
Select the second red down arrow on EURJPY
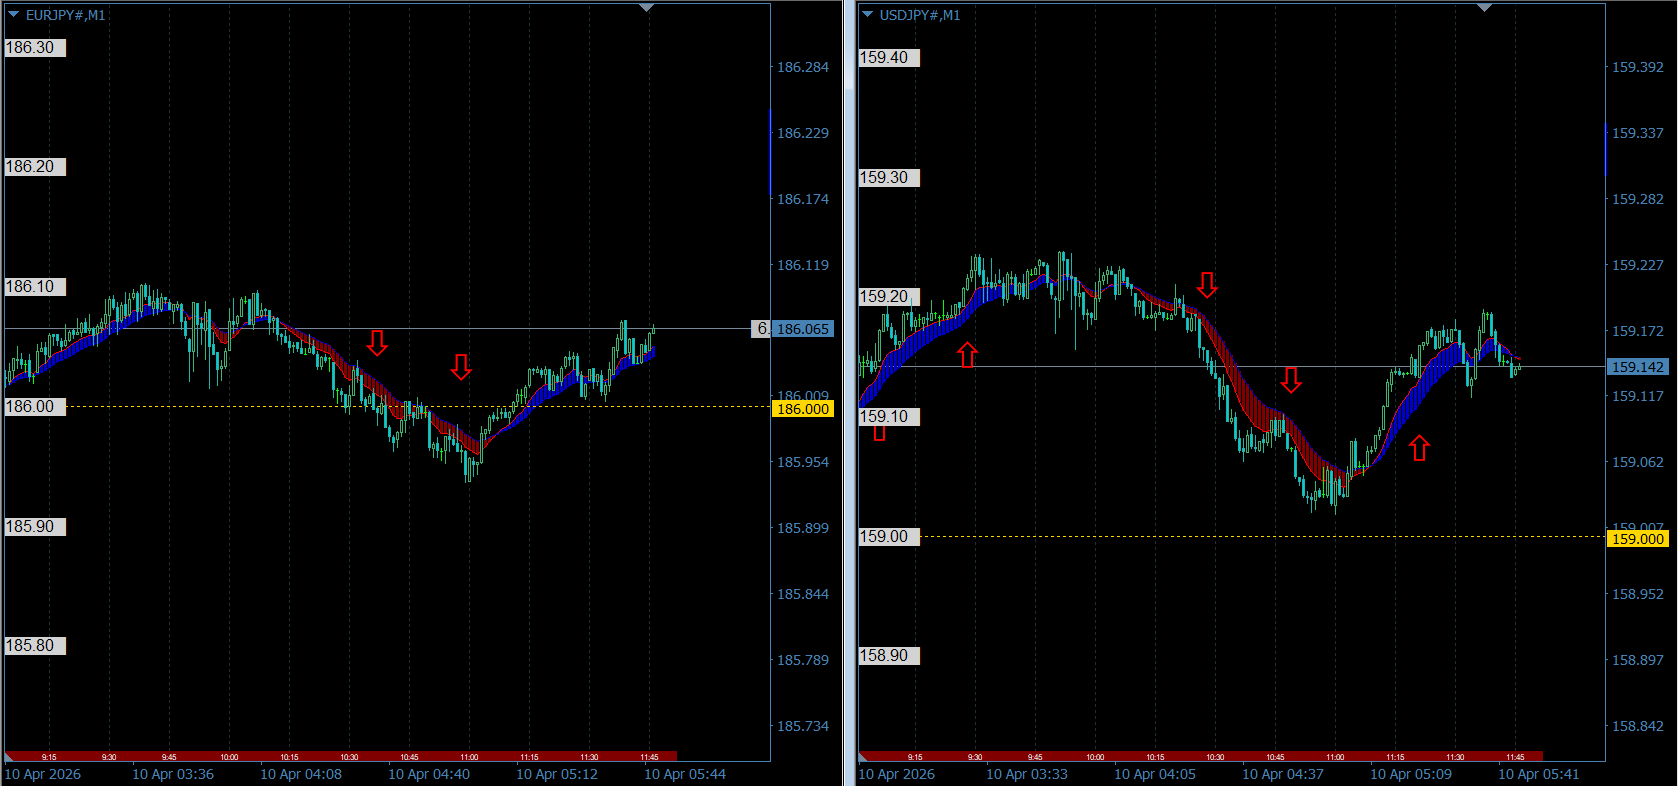[x=461, y=367]
